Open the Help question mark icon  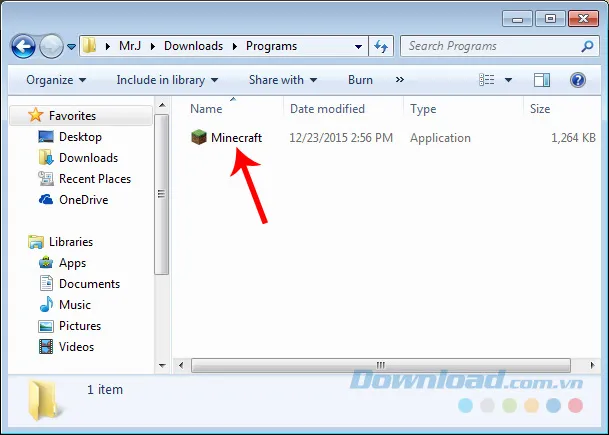coord(577,80)
